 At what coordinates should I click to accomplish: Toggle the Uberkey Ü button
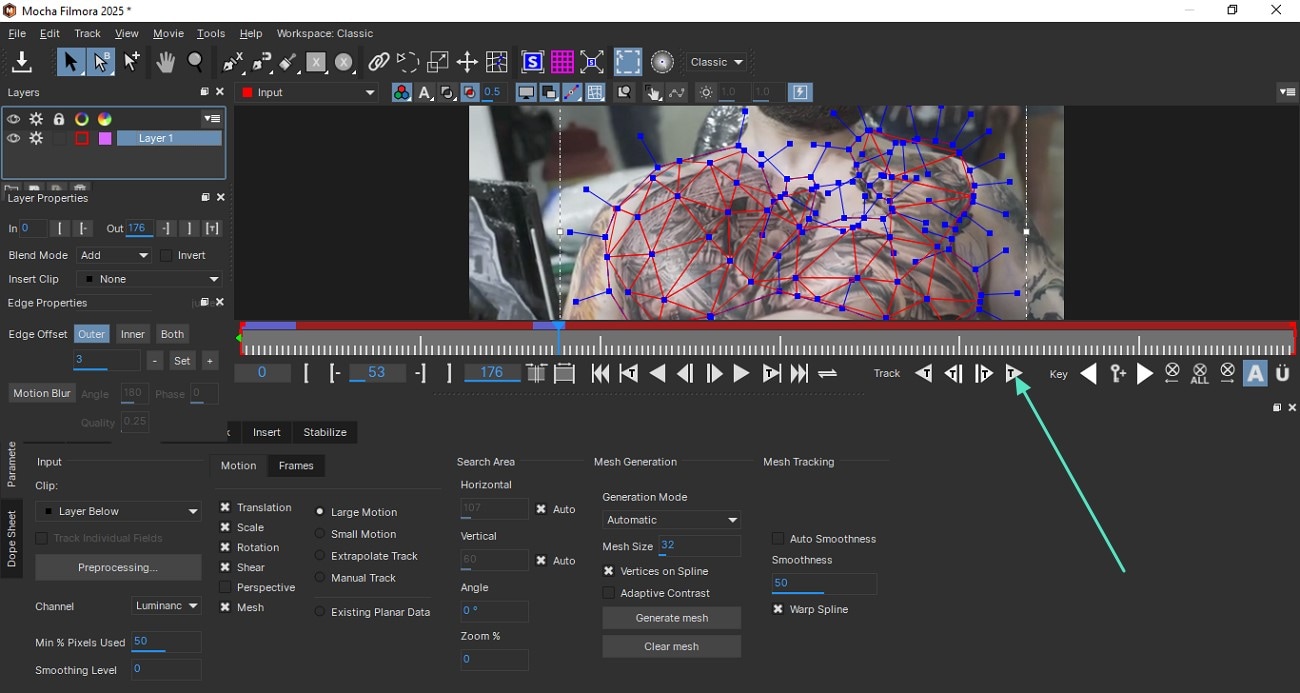point(1283,374)
